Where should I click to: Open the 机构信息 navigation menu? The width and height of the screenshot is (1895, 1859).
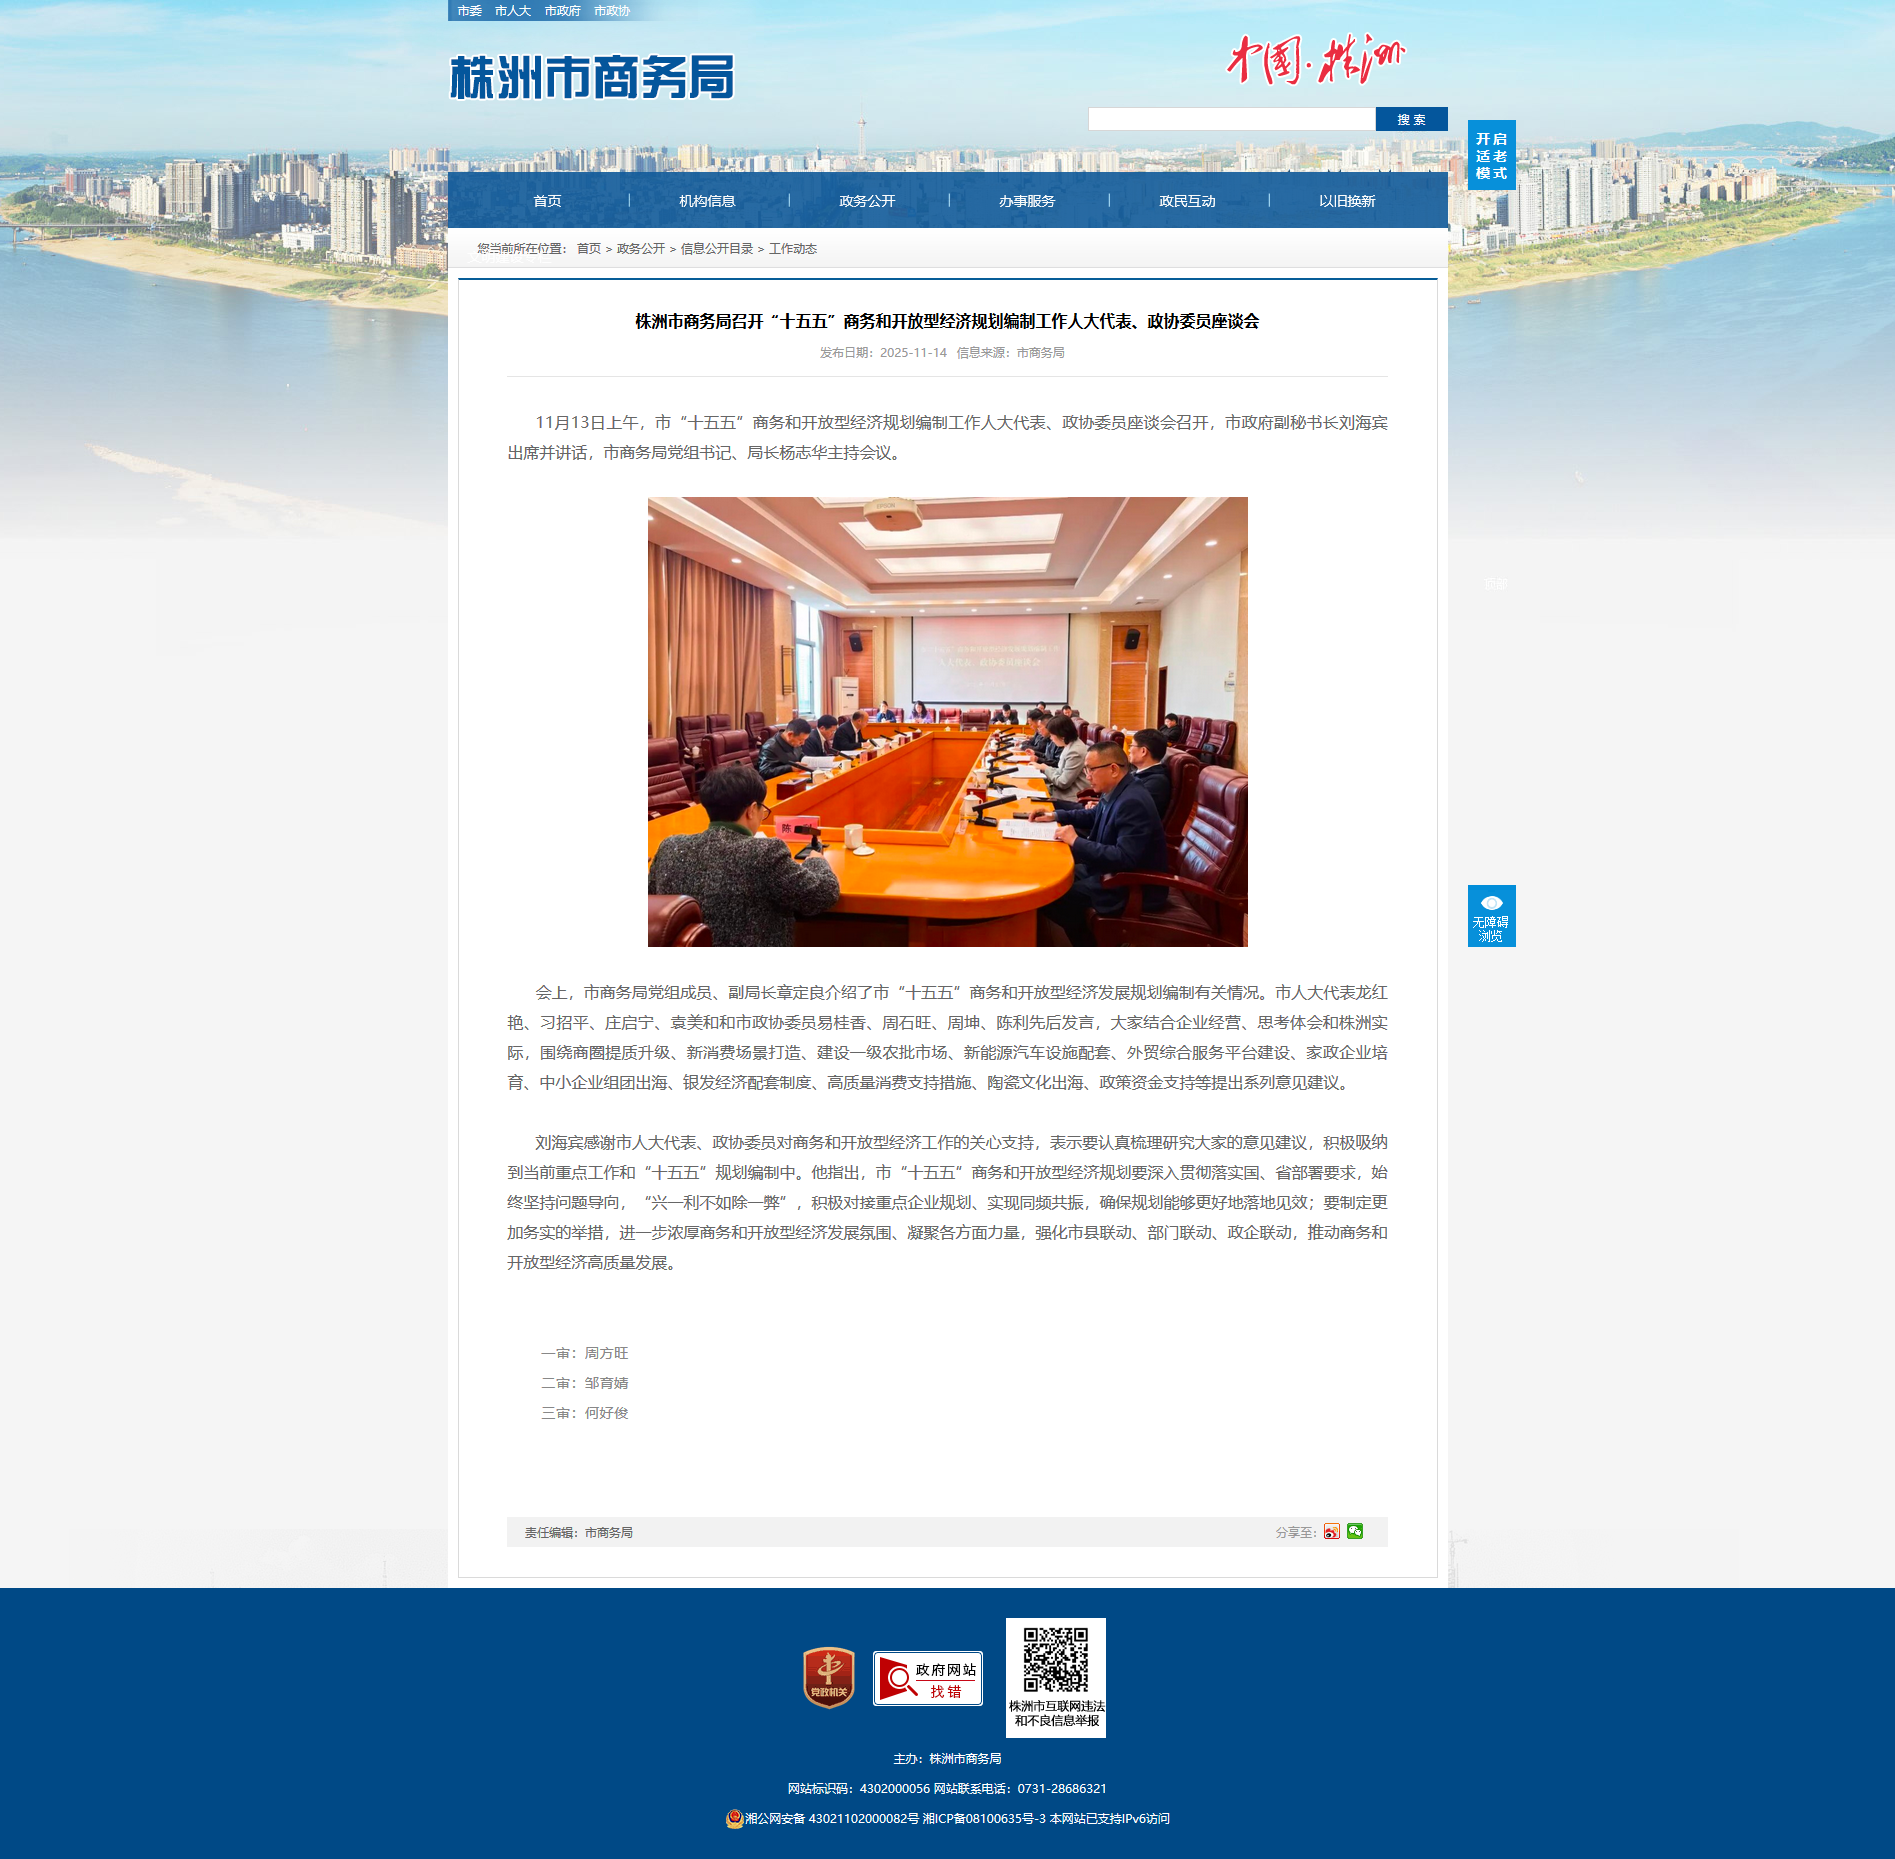[x=707, y=201]
